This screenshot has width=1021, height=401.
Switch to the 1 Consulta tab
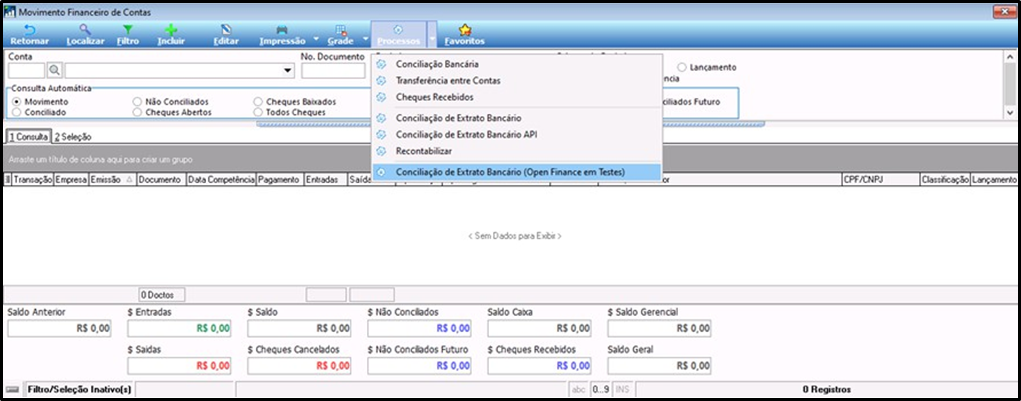tap(28, 137)
